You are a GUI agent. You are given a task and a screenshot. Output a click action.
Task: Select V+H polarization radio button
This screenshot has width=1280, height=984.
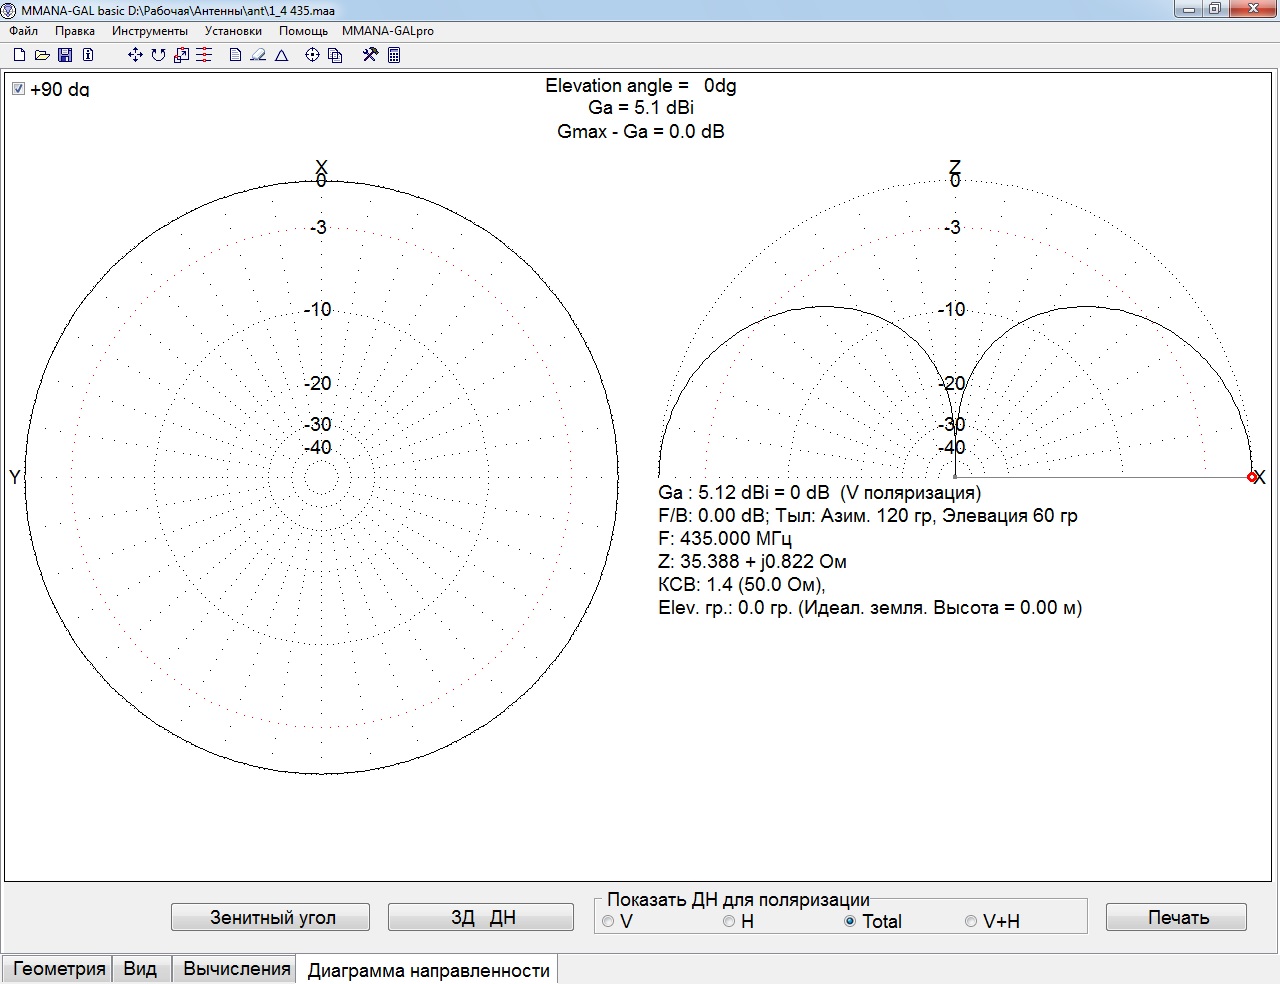971,921
